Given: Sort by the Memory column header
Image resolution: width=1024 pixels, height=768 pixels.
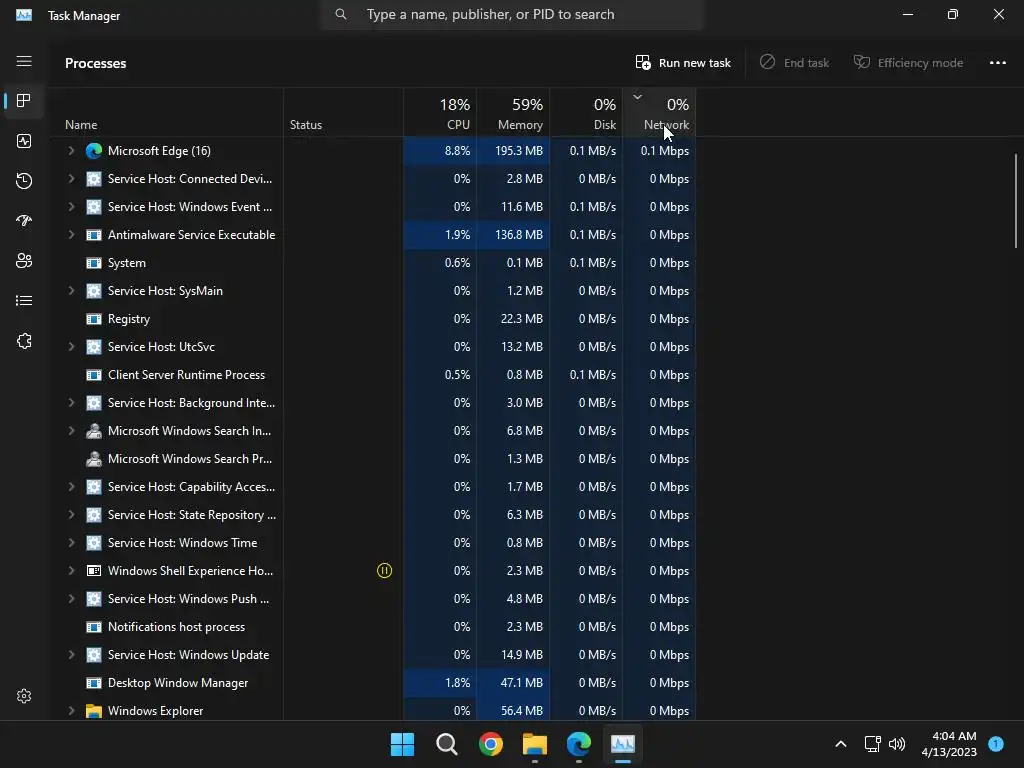Looking at the screenshot, I should point(513,113).
